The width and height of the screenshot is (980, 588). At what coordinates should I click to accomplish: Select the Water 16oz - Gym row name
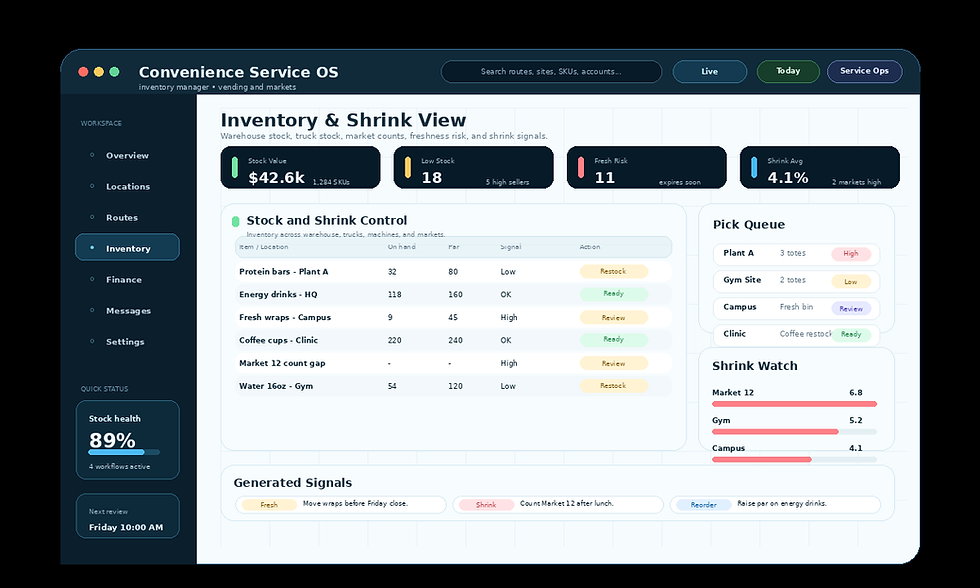click(x=276, y=386)
